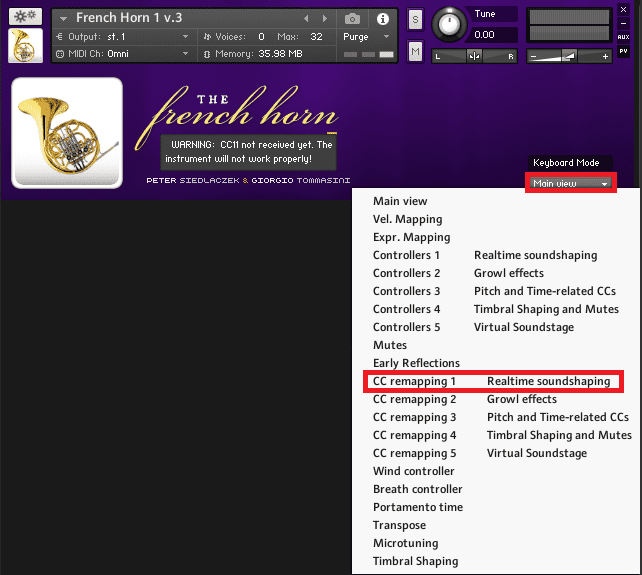Screen dimensions: 642x575
Task: Select Early Reflections menu item
Action: (x=416, y=363)
